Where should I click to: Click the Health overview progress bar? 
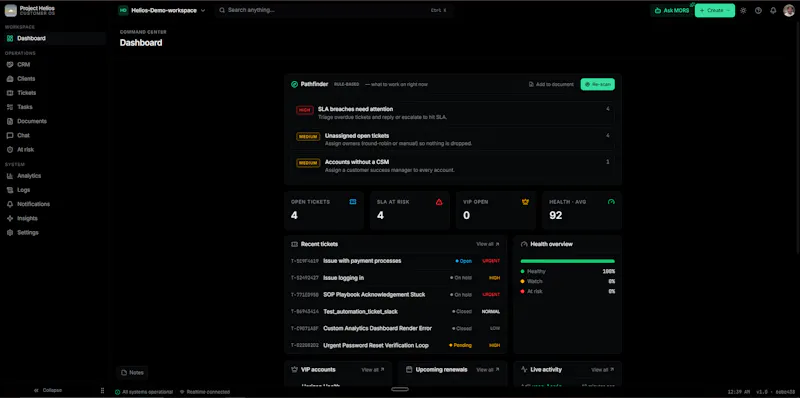567,261
